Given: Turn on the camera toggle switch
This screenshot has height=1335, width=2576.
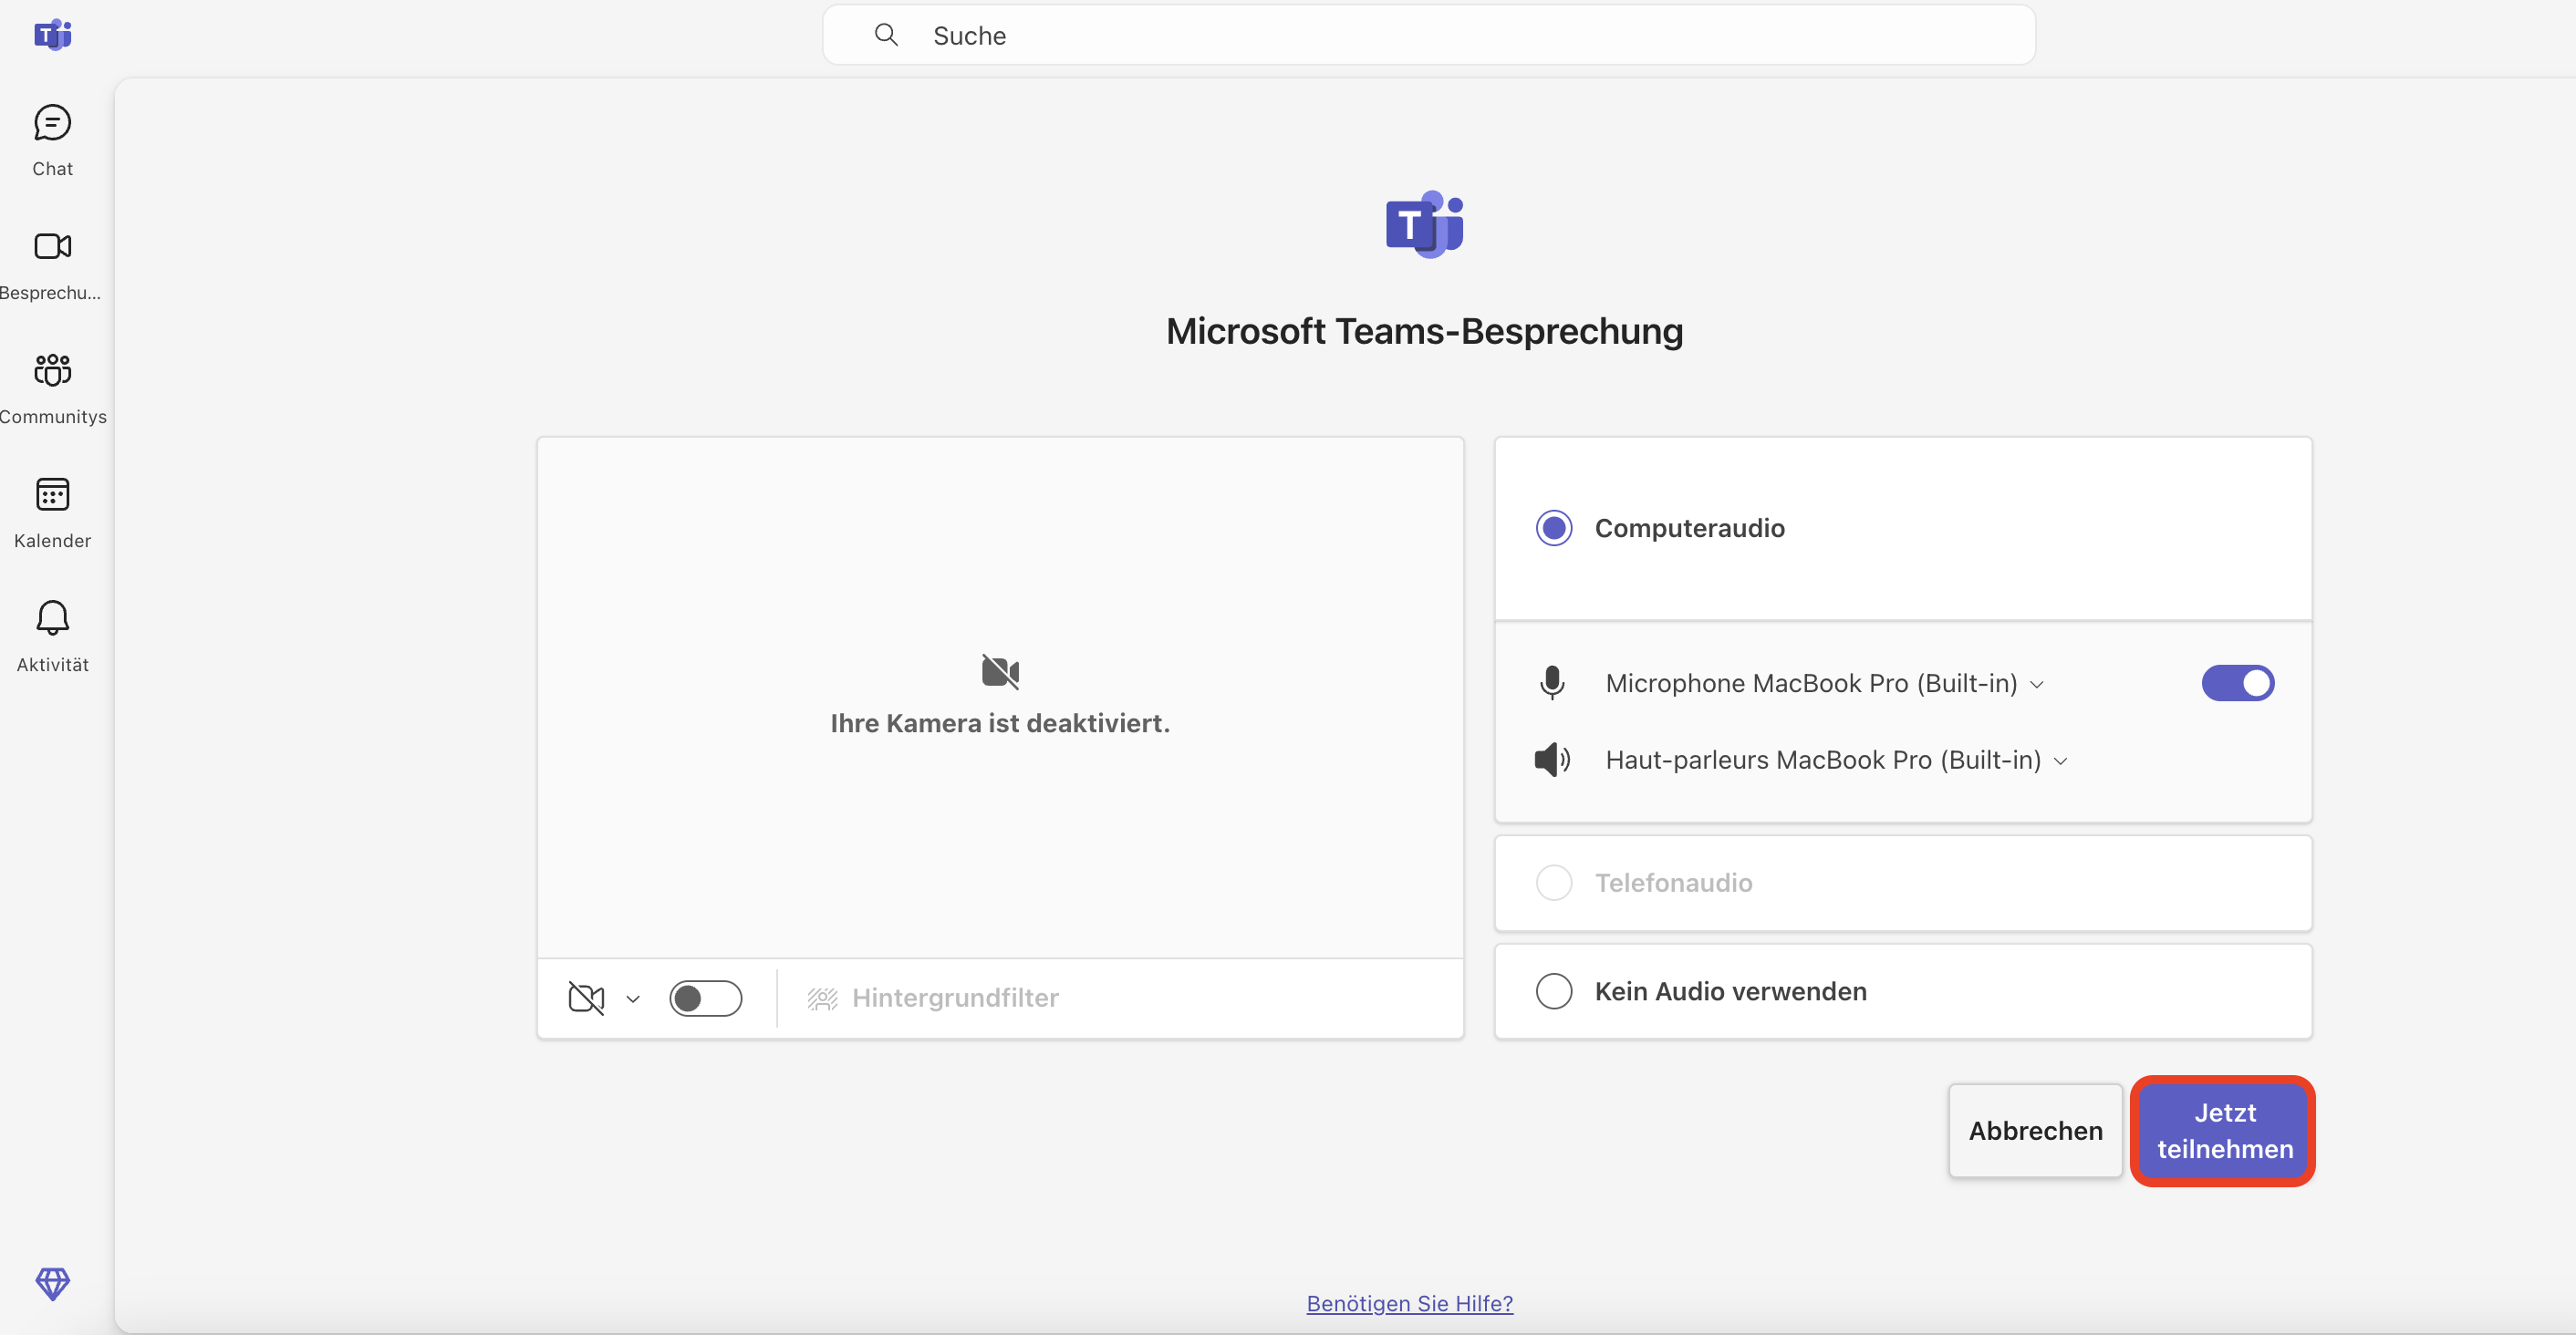Looking at the screenshot, I should click(x=705, y=998).
